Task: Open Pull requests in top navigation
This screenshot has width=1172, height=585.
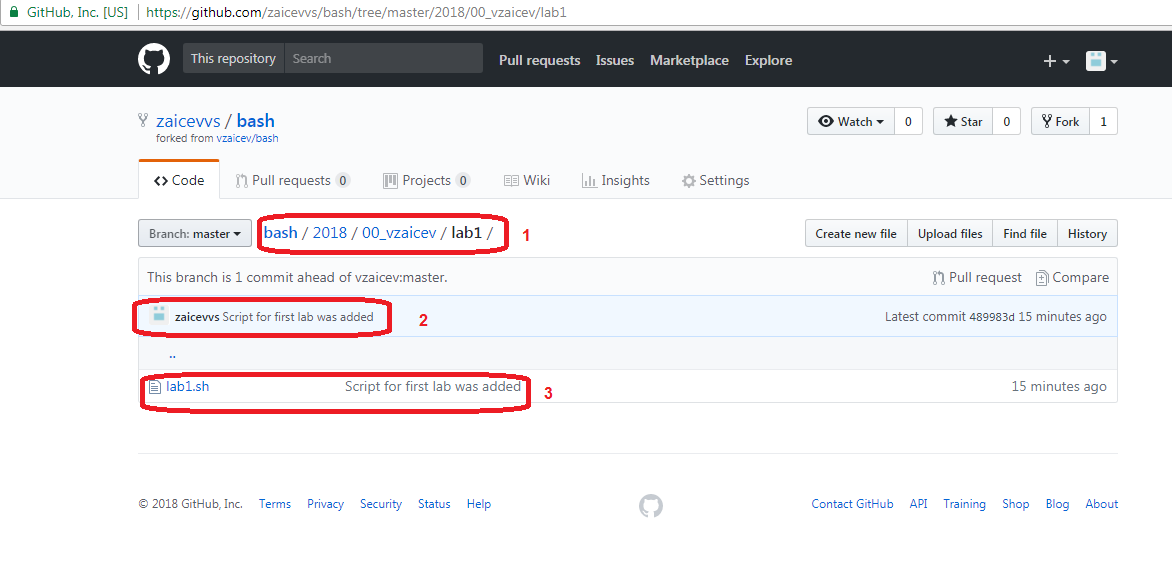Action: tap(540, 61)
